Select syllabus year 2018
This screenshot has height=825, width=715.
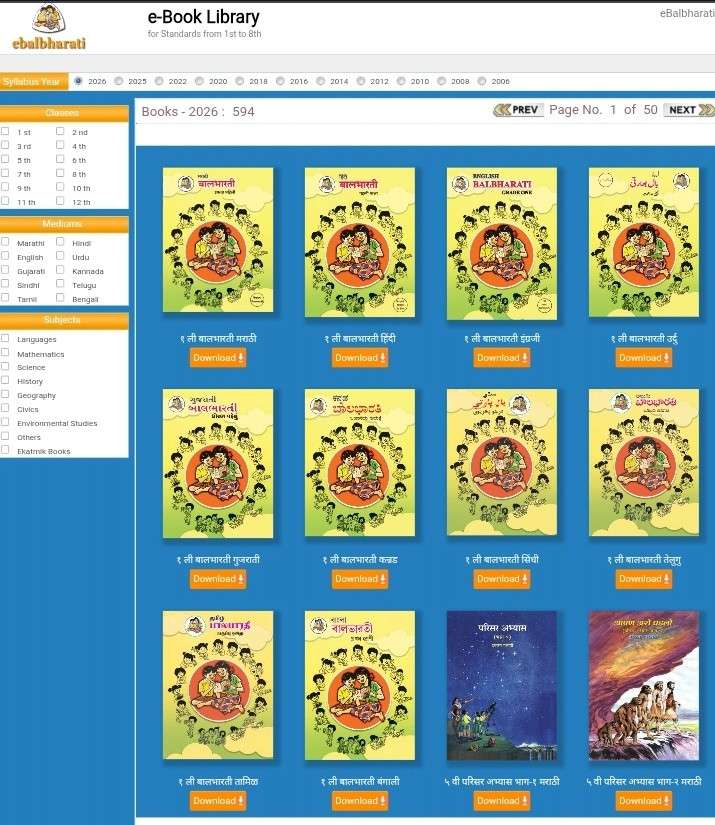pos(239,81)
